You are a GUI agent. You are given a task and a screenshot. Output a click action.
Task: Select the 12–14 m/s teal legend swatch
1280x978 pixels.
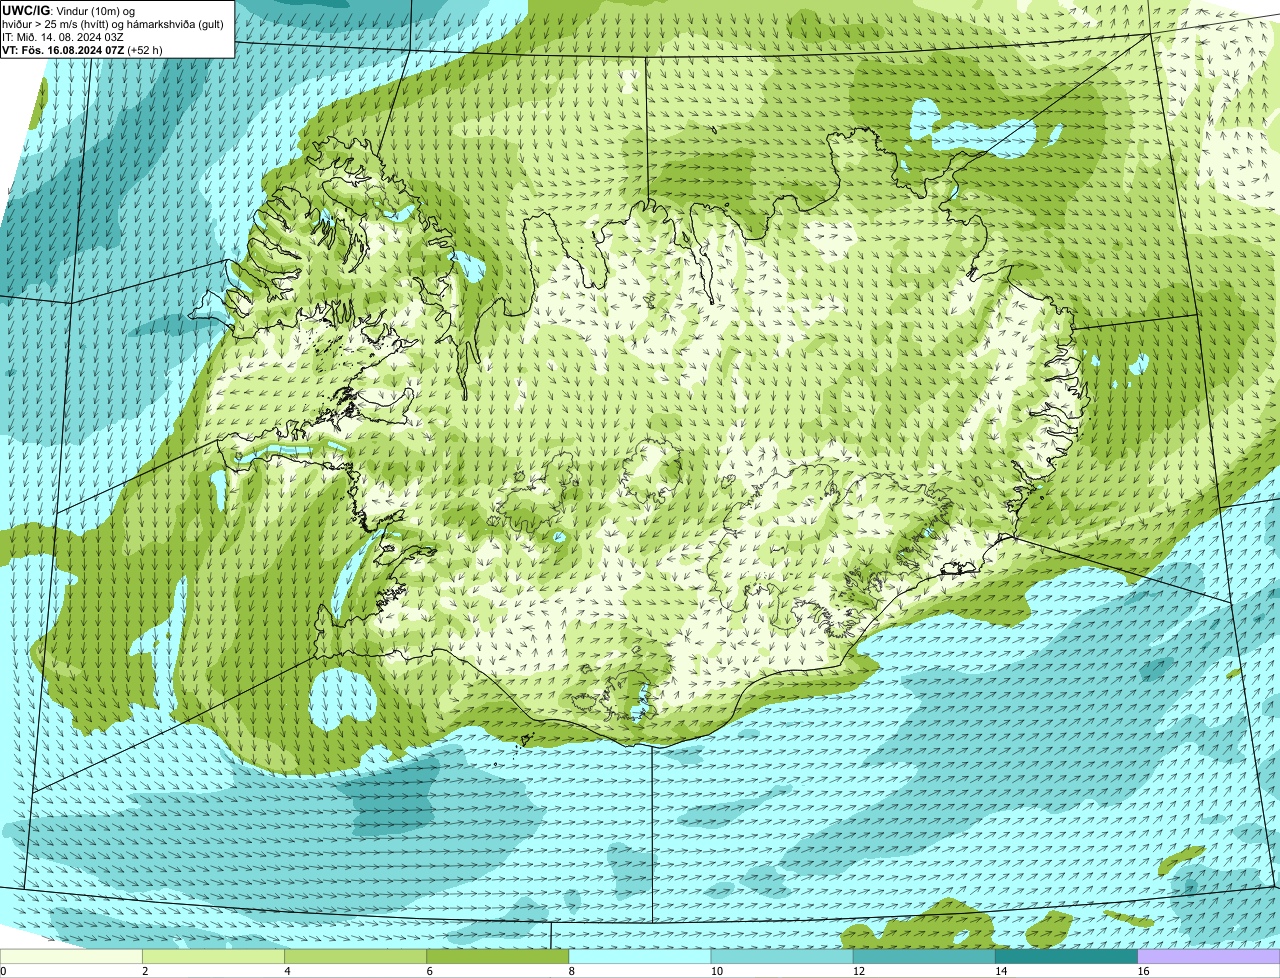925,957
